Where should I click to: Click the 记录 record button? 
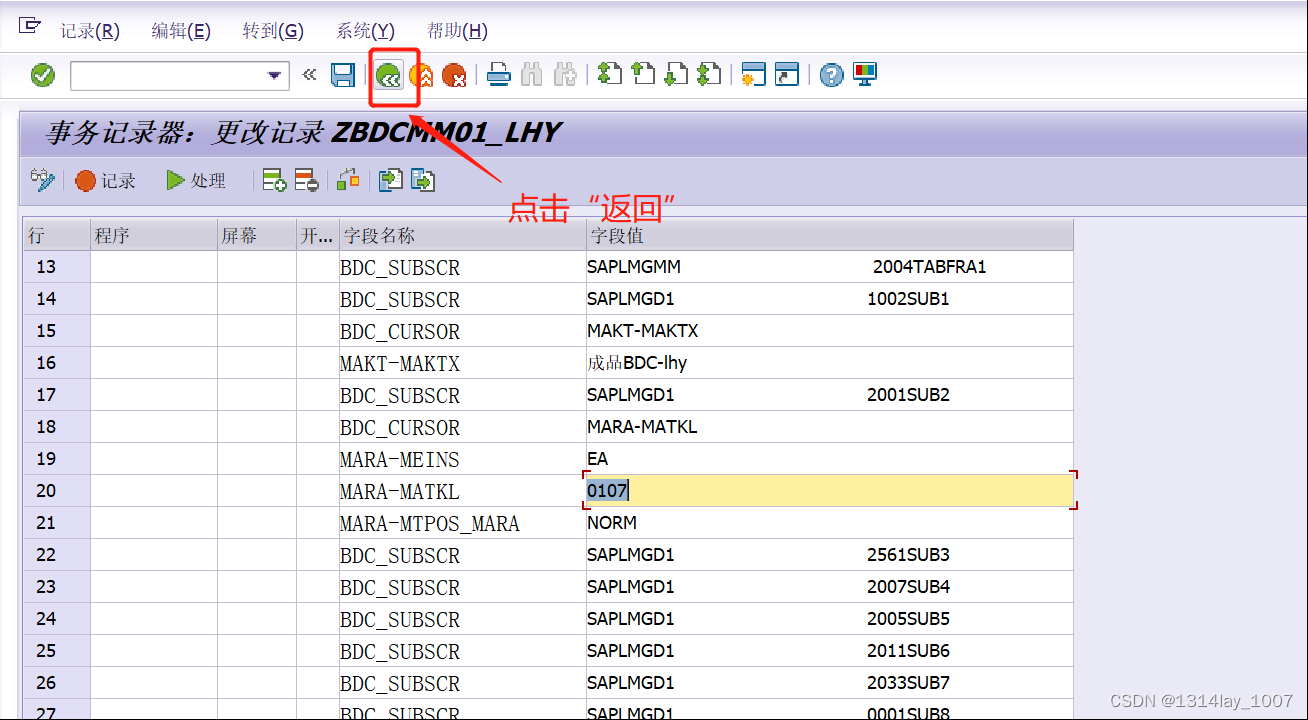point(105,180)
